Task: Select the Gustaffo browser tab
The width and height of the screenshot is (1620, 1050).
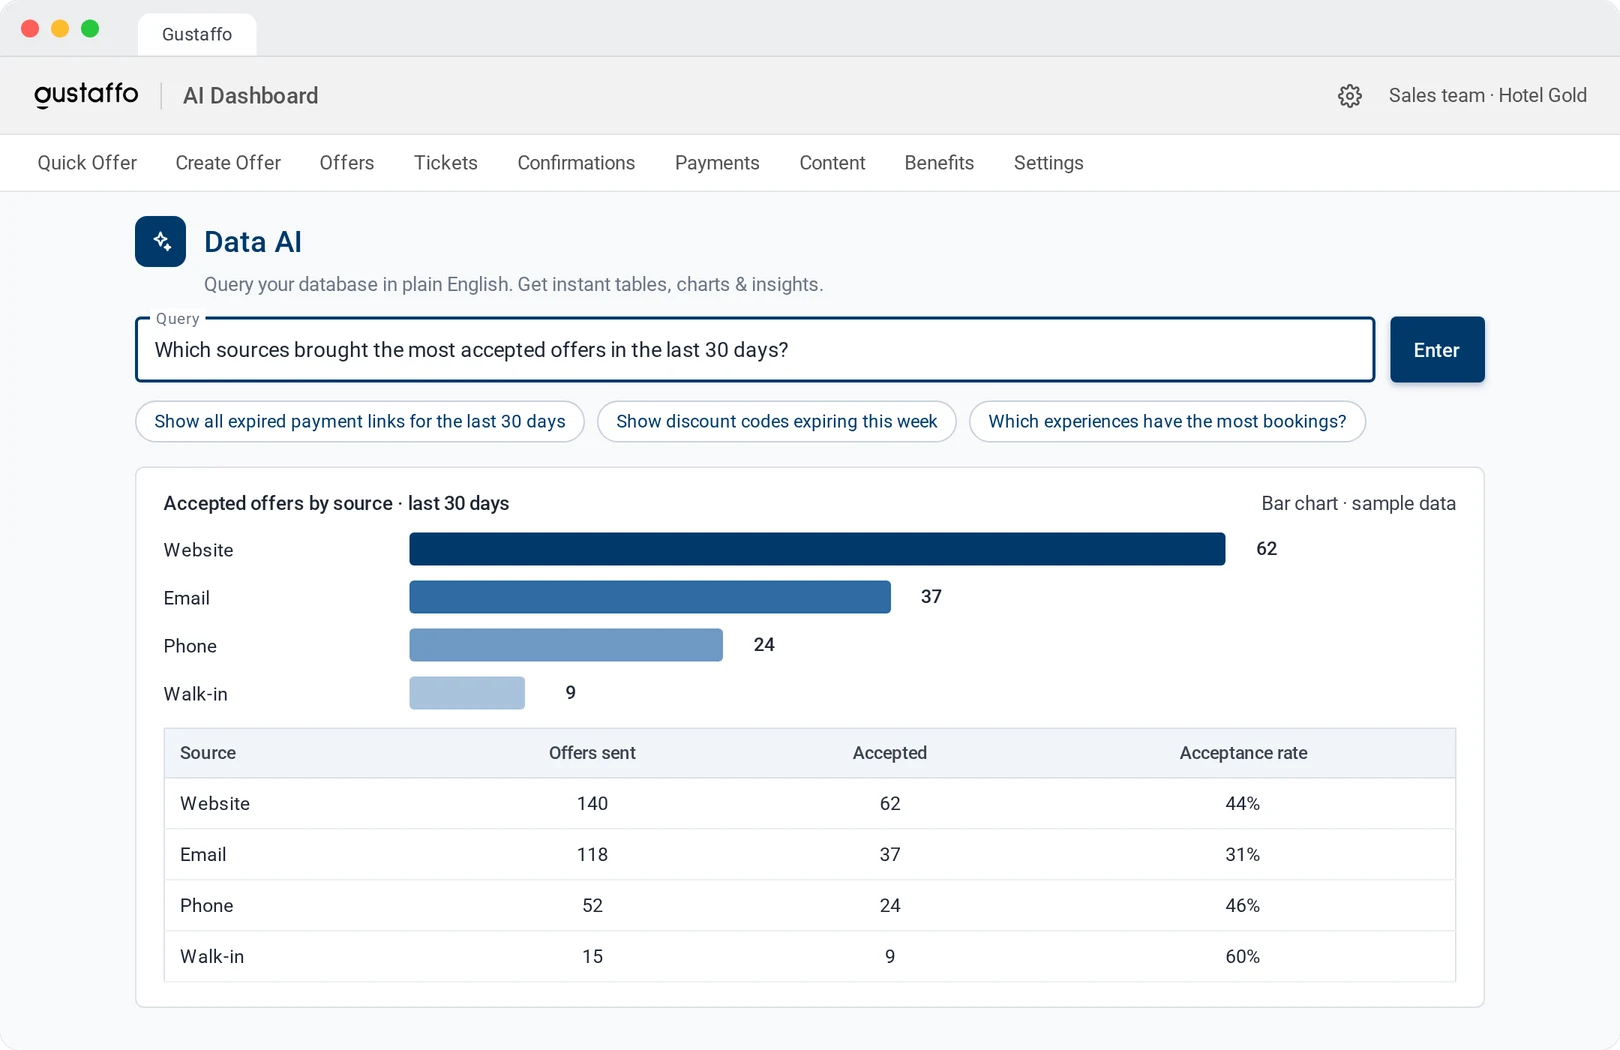Action: tap(197, 34)
